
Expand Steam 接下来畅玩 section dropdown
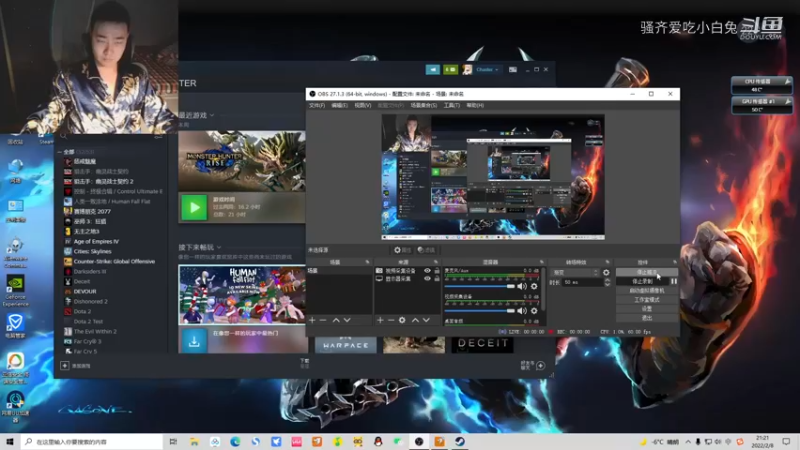219,247
